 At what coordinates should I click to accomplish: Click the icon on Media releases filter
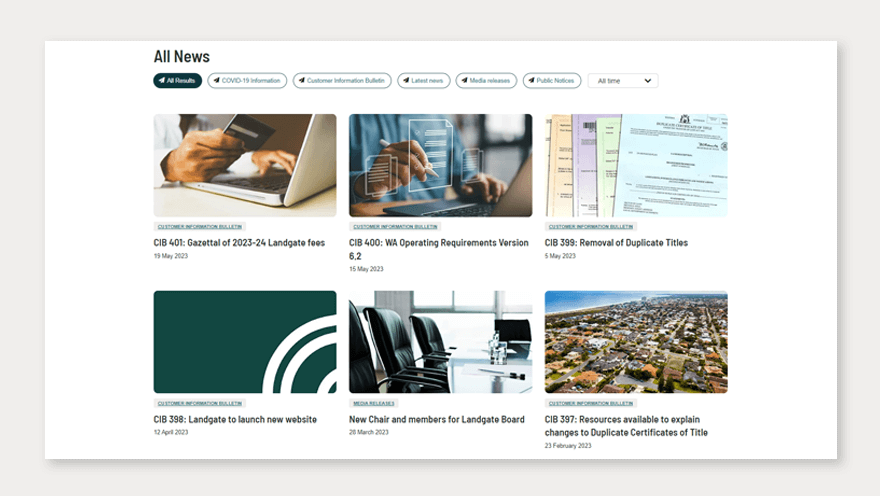tap(464, 81)
